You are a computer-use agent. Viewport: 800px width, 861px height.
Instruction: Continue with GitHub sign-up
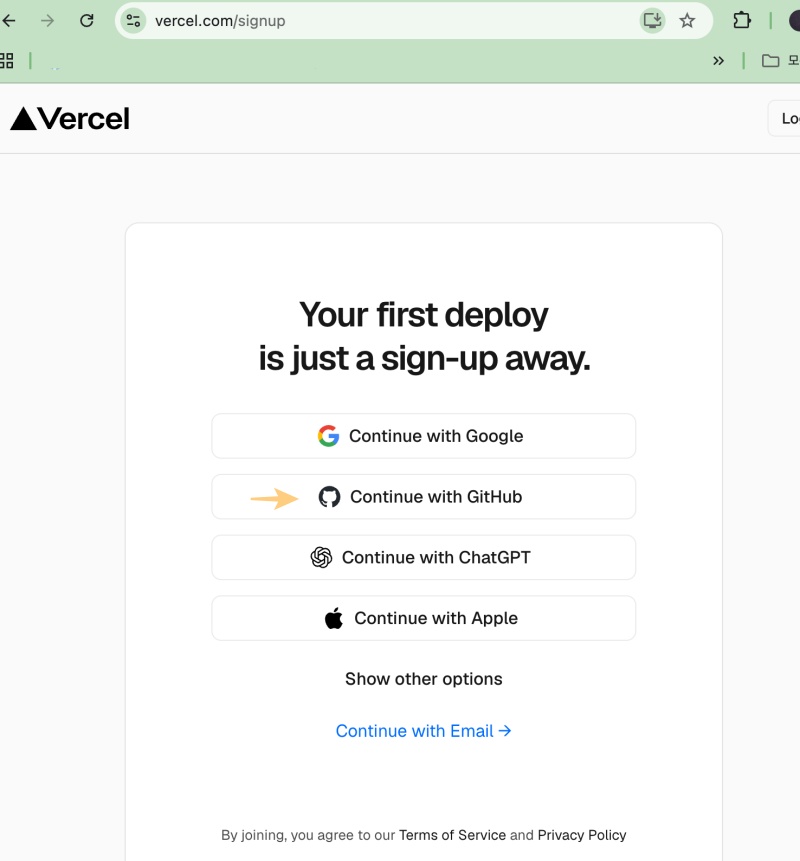tap(423, 497)
